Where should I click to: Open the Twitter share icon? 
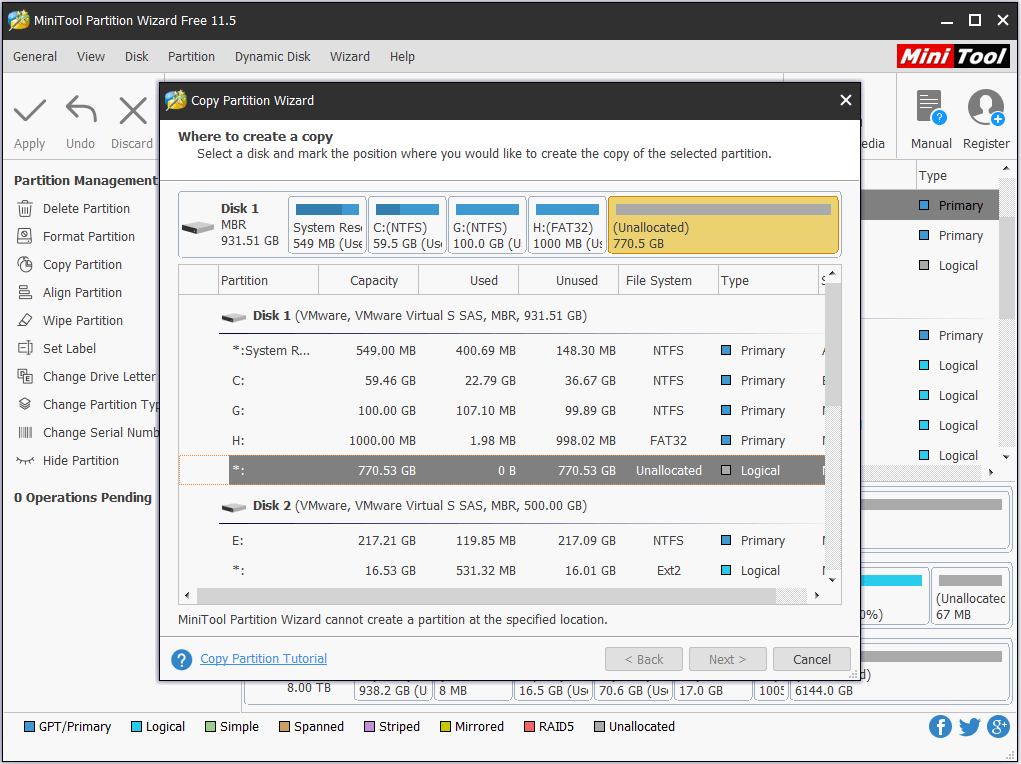969,726
